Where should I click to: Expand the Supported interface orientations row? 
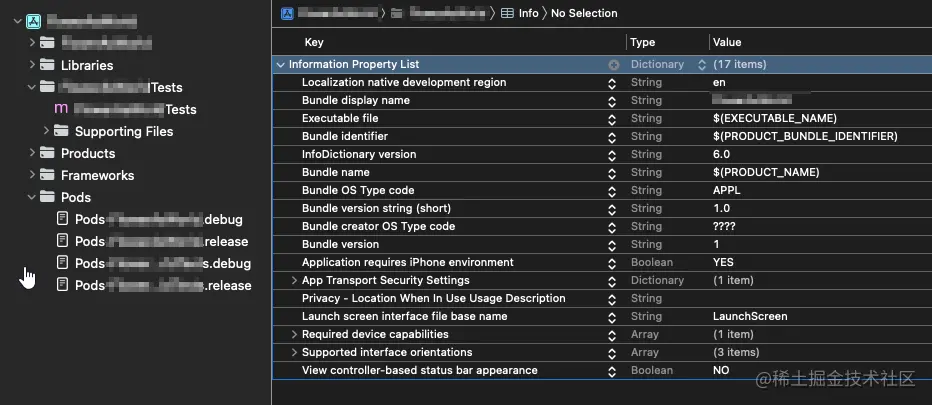coord(294,352)
